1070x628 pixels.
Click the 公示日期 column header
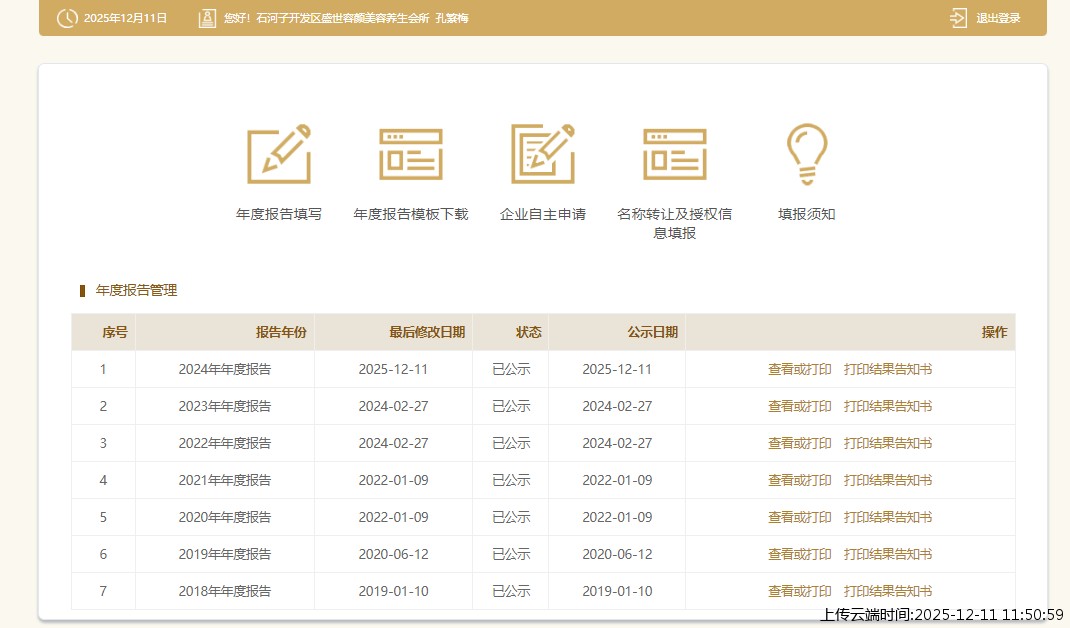click(652, 332)
